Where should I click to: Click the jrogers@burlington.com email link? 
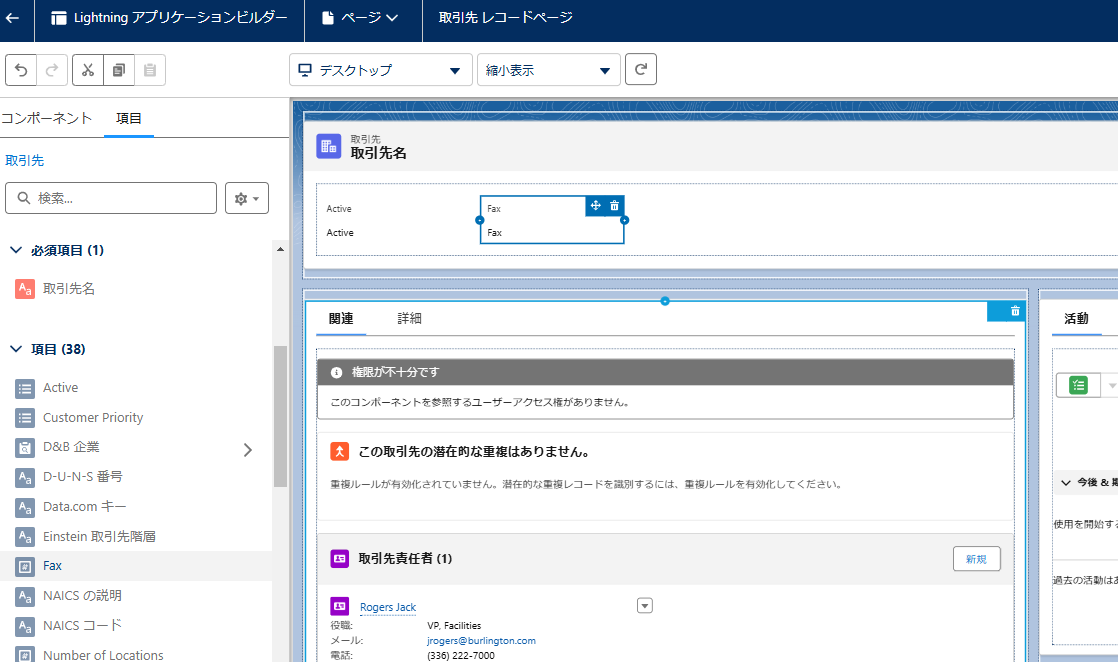click(x=481, y=641)
